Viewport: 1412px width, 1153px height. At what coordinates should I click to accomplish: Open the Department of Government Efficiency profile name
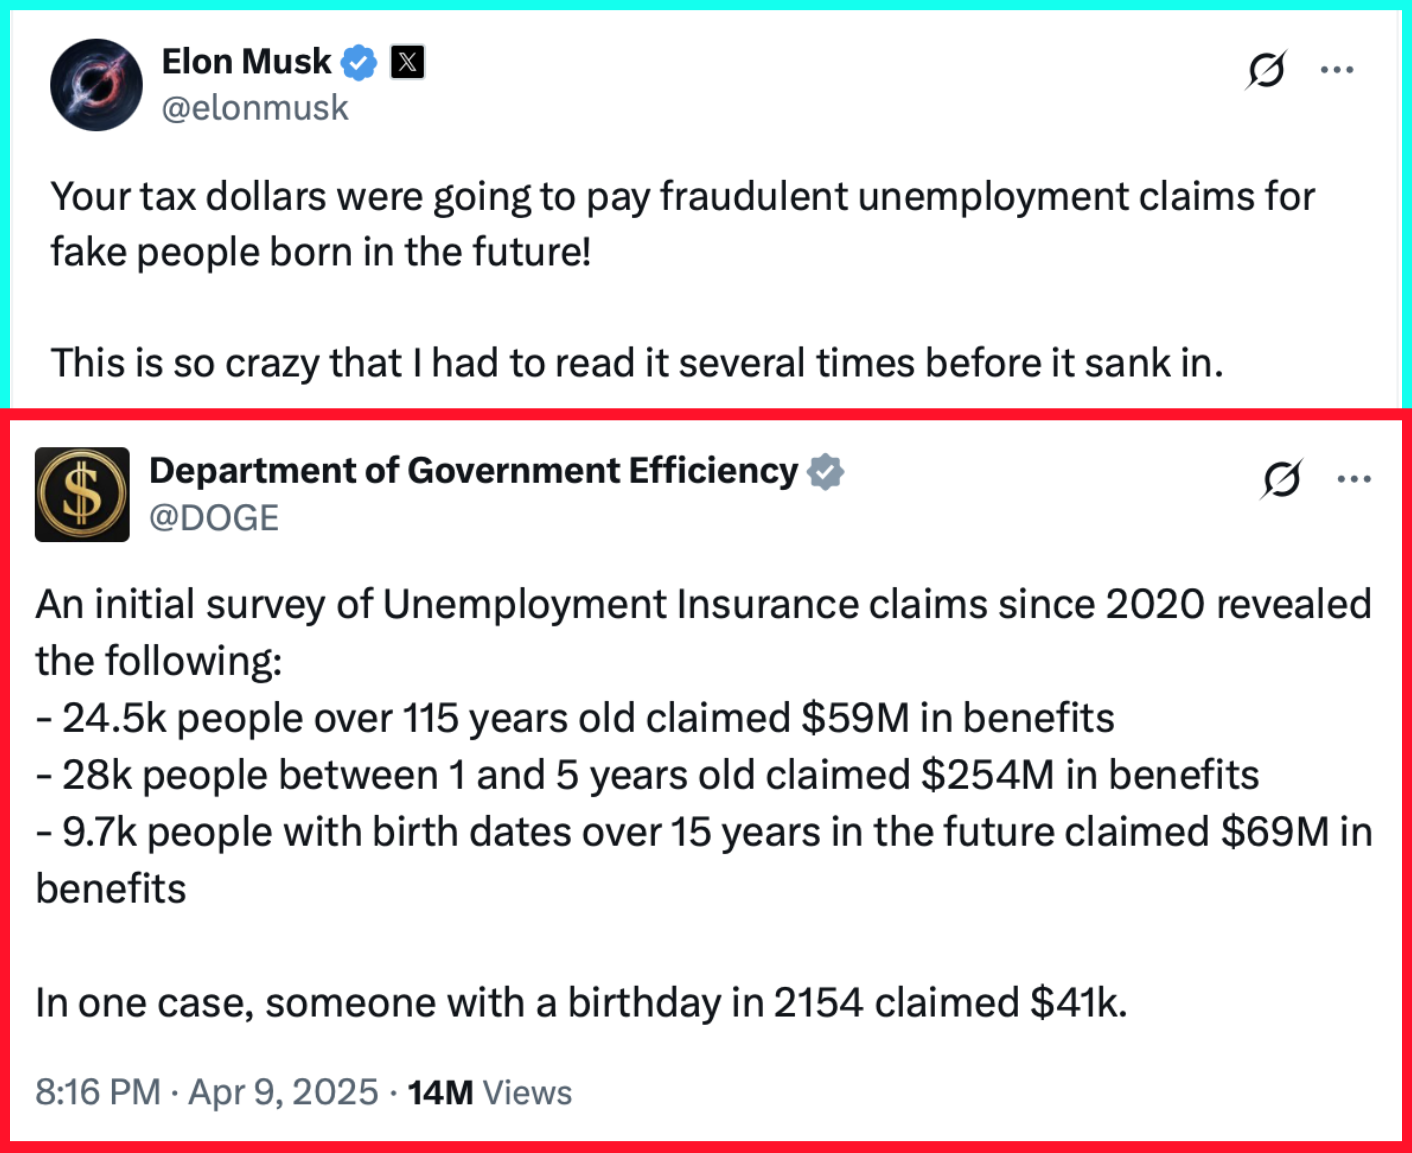pyautogui.click(x=473, y=471)
